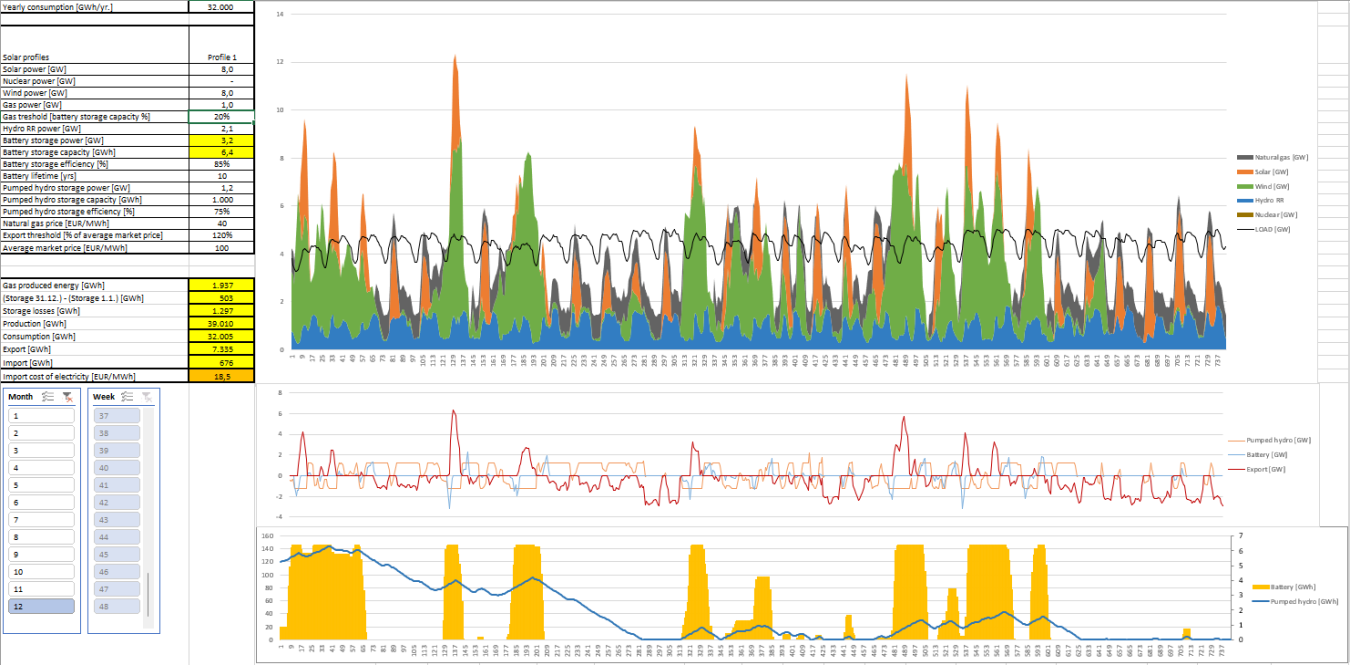Click the Gas threshold 20% cell
This screenshot has width=1350, height=665.
(x=221, y=117)
